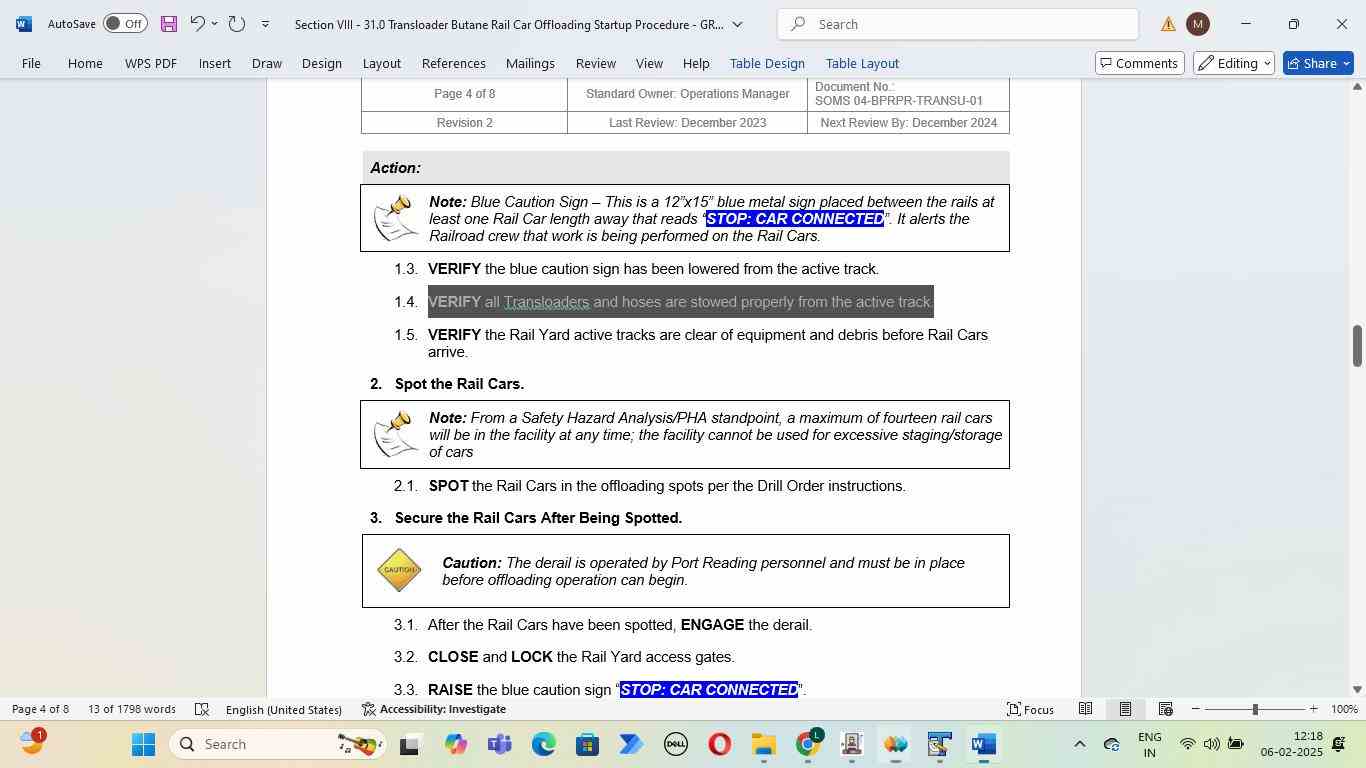The height and width of the screenshot is (768, 1366).
Task: Click the Redo/Repeat icon
Action: (237, 24)
